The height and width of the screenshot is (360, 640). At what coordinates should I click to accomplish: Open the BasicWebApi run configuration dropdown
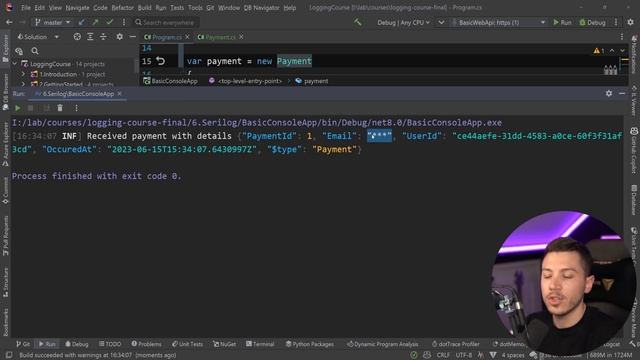point(498,22)
